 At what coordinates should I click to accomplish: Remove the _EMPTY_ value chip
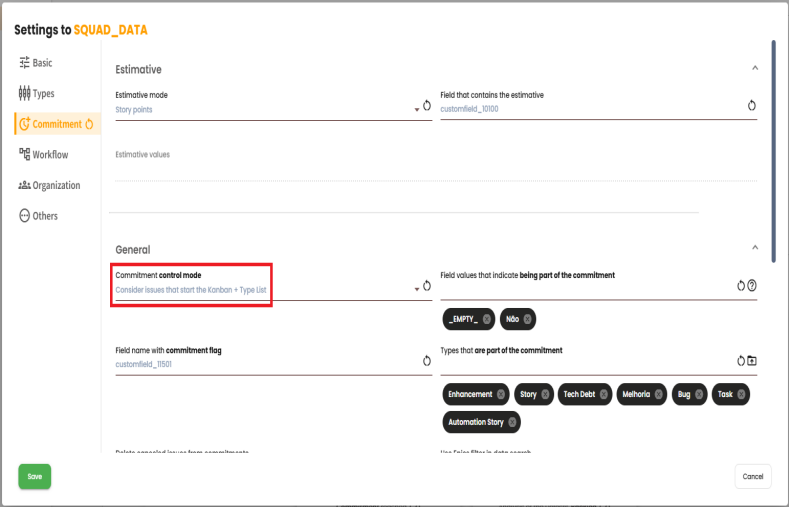point(487,319)
